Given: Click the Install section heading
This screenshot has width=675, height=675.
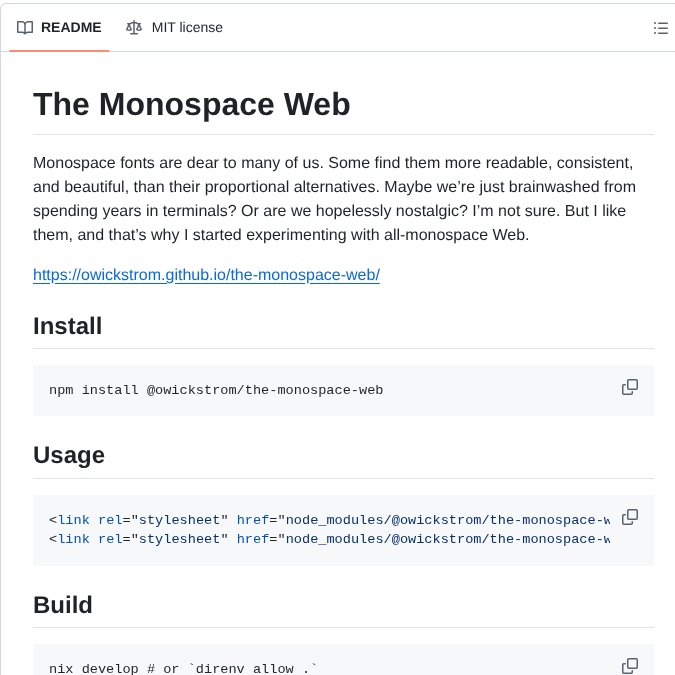Looking at the screenshot, I should tap(68, 326).
